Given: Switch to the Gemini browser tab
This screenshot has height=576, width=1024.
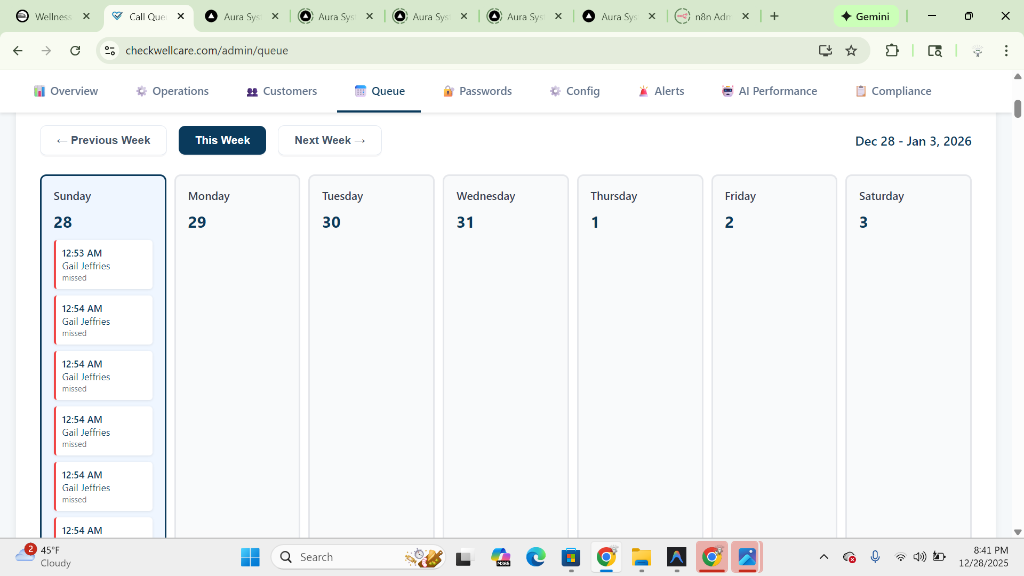Looking at the screenshot, I should [x=866, y=16].
